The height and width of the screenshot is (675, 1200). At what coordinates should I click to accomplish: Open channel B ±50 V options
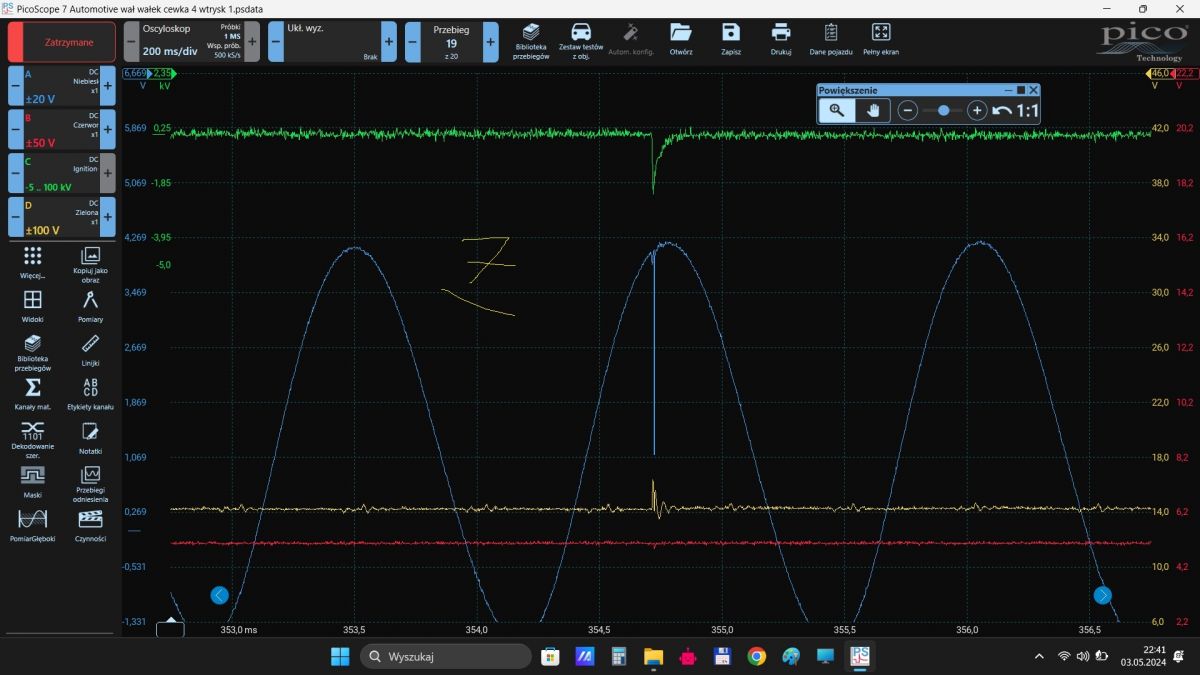(x=61, y=130)
